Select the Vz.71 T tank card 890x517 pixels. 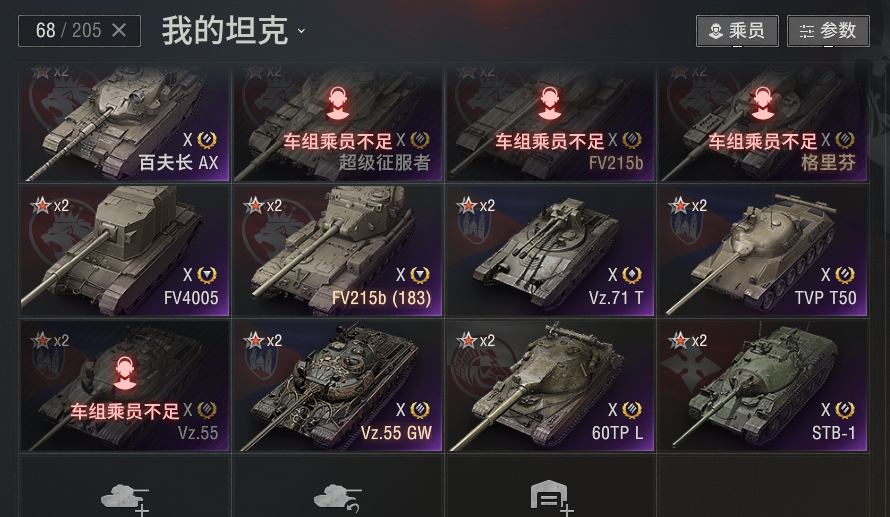(550, 250)
